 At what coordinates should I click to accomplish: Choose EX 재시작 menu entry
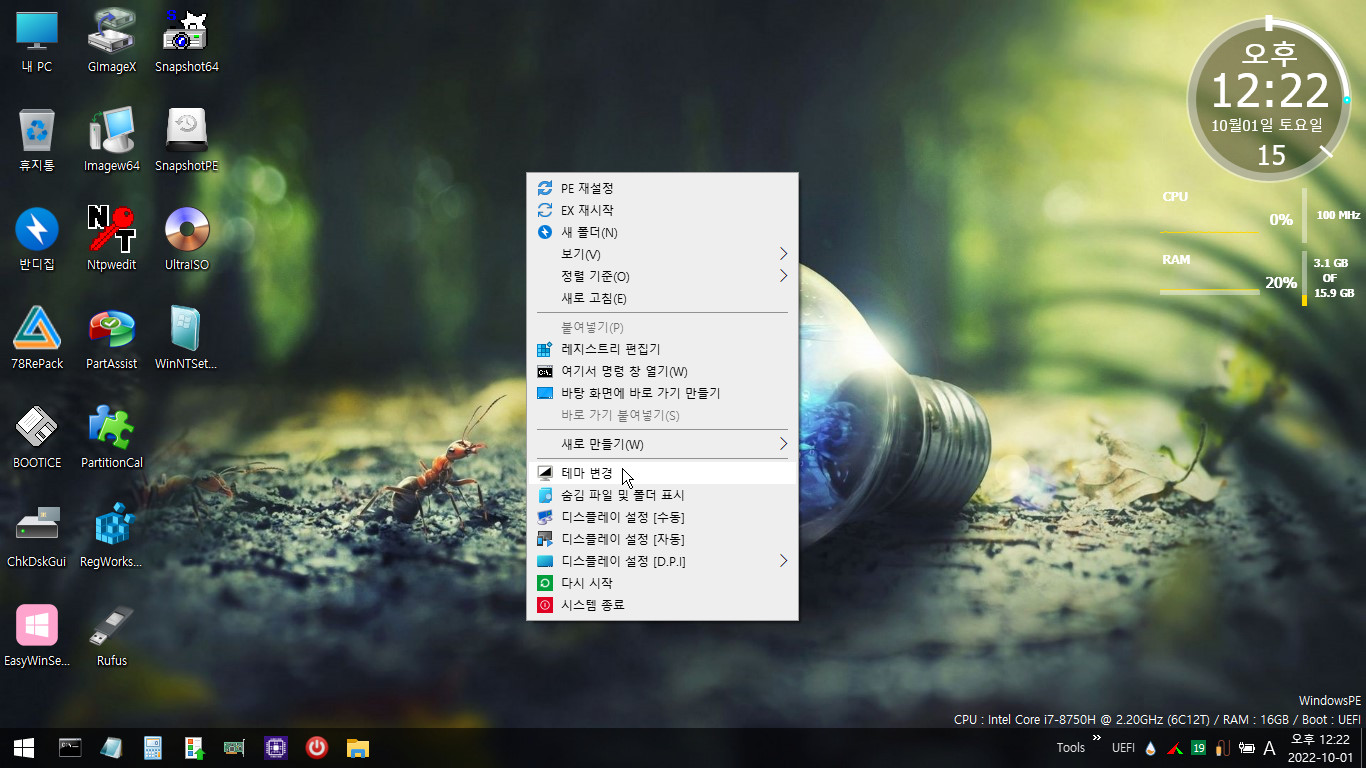tap(662, 210)
